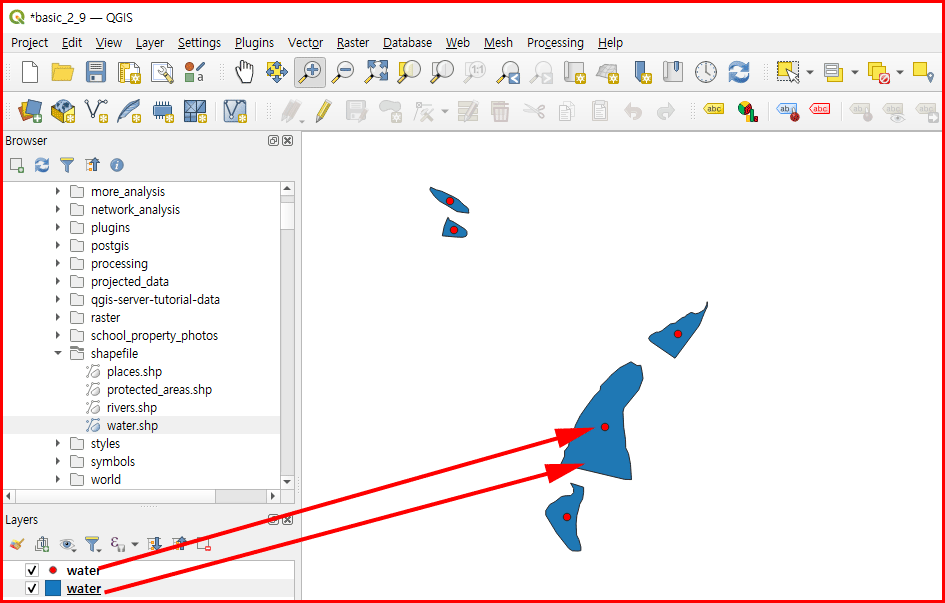This screenshot has height=603, width=945.
Task: Open the Vector menu
Action: (305, 43)
